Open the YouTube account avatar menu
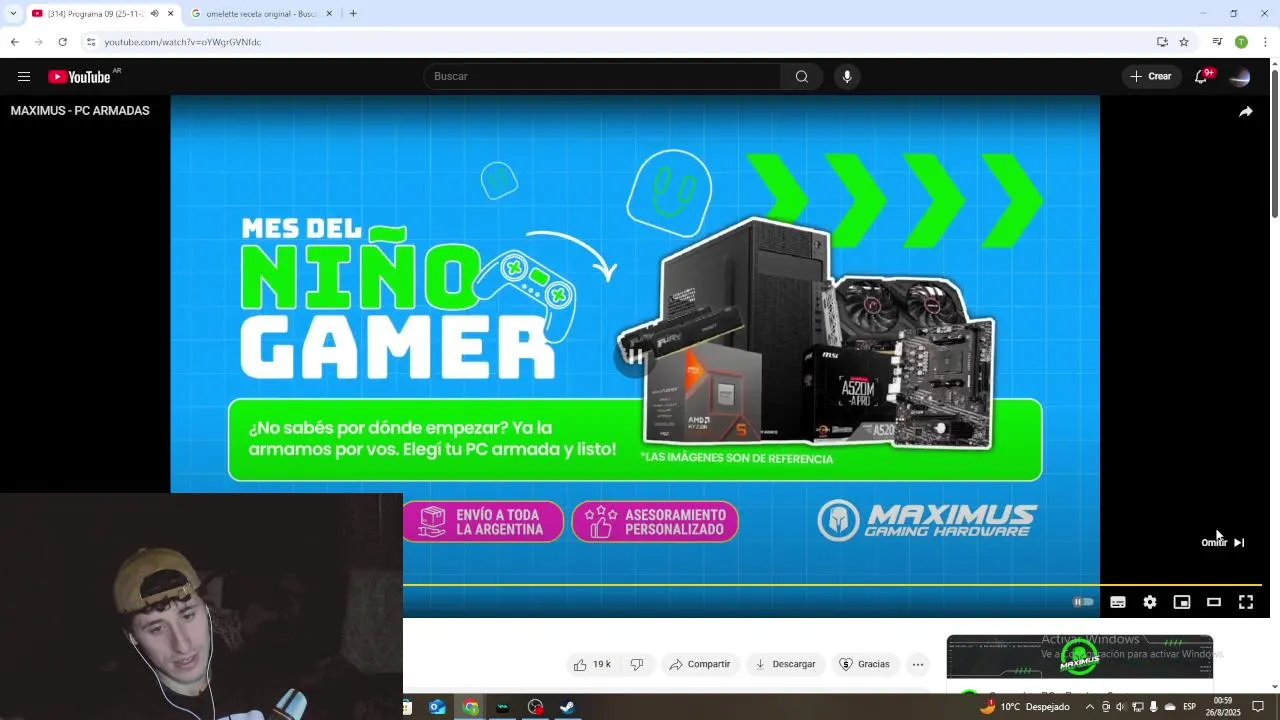The image size is (1280, 720). [1240, 77]
